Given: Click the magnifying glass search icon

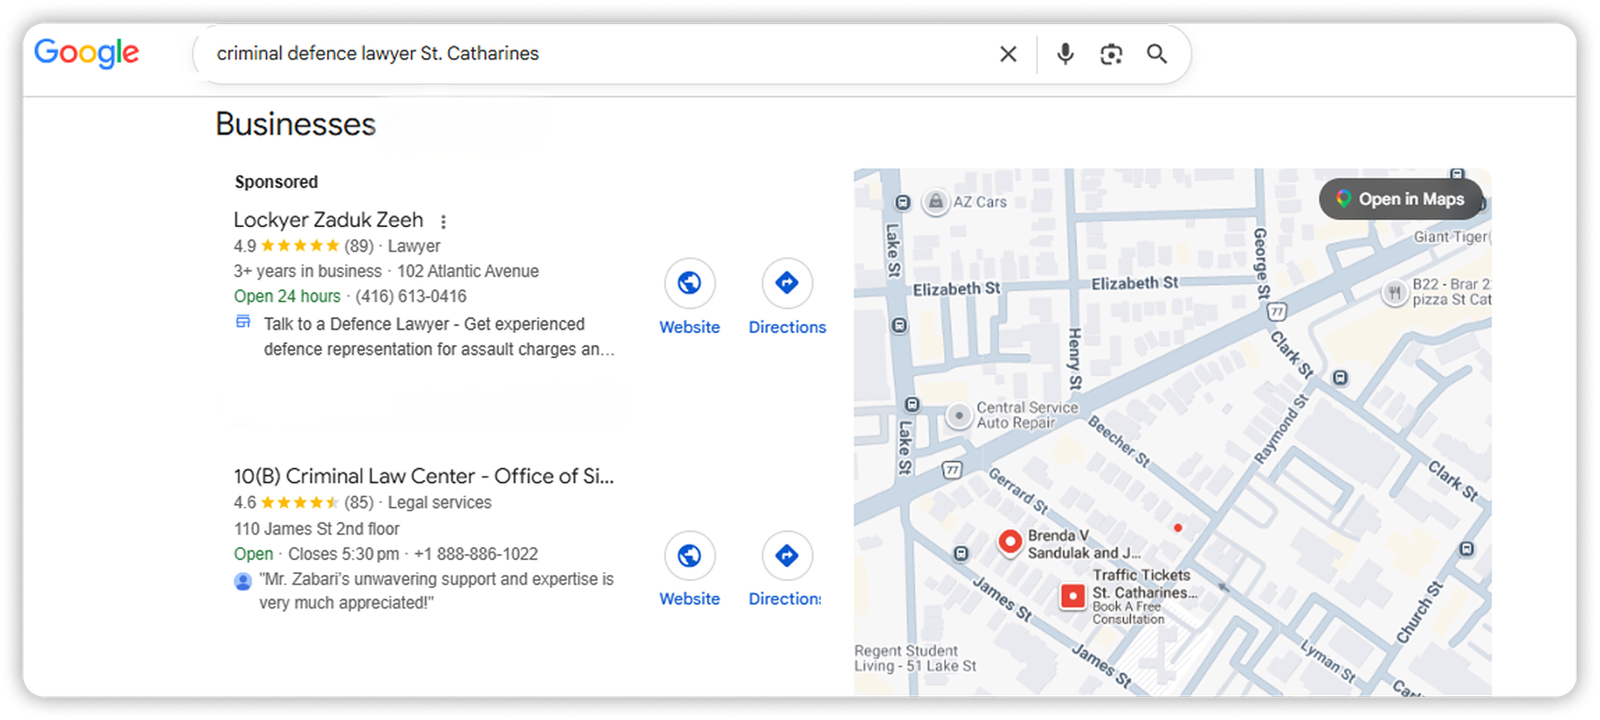Looking at the screenshot, I should [x=1157, y=54].
